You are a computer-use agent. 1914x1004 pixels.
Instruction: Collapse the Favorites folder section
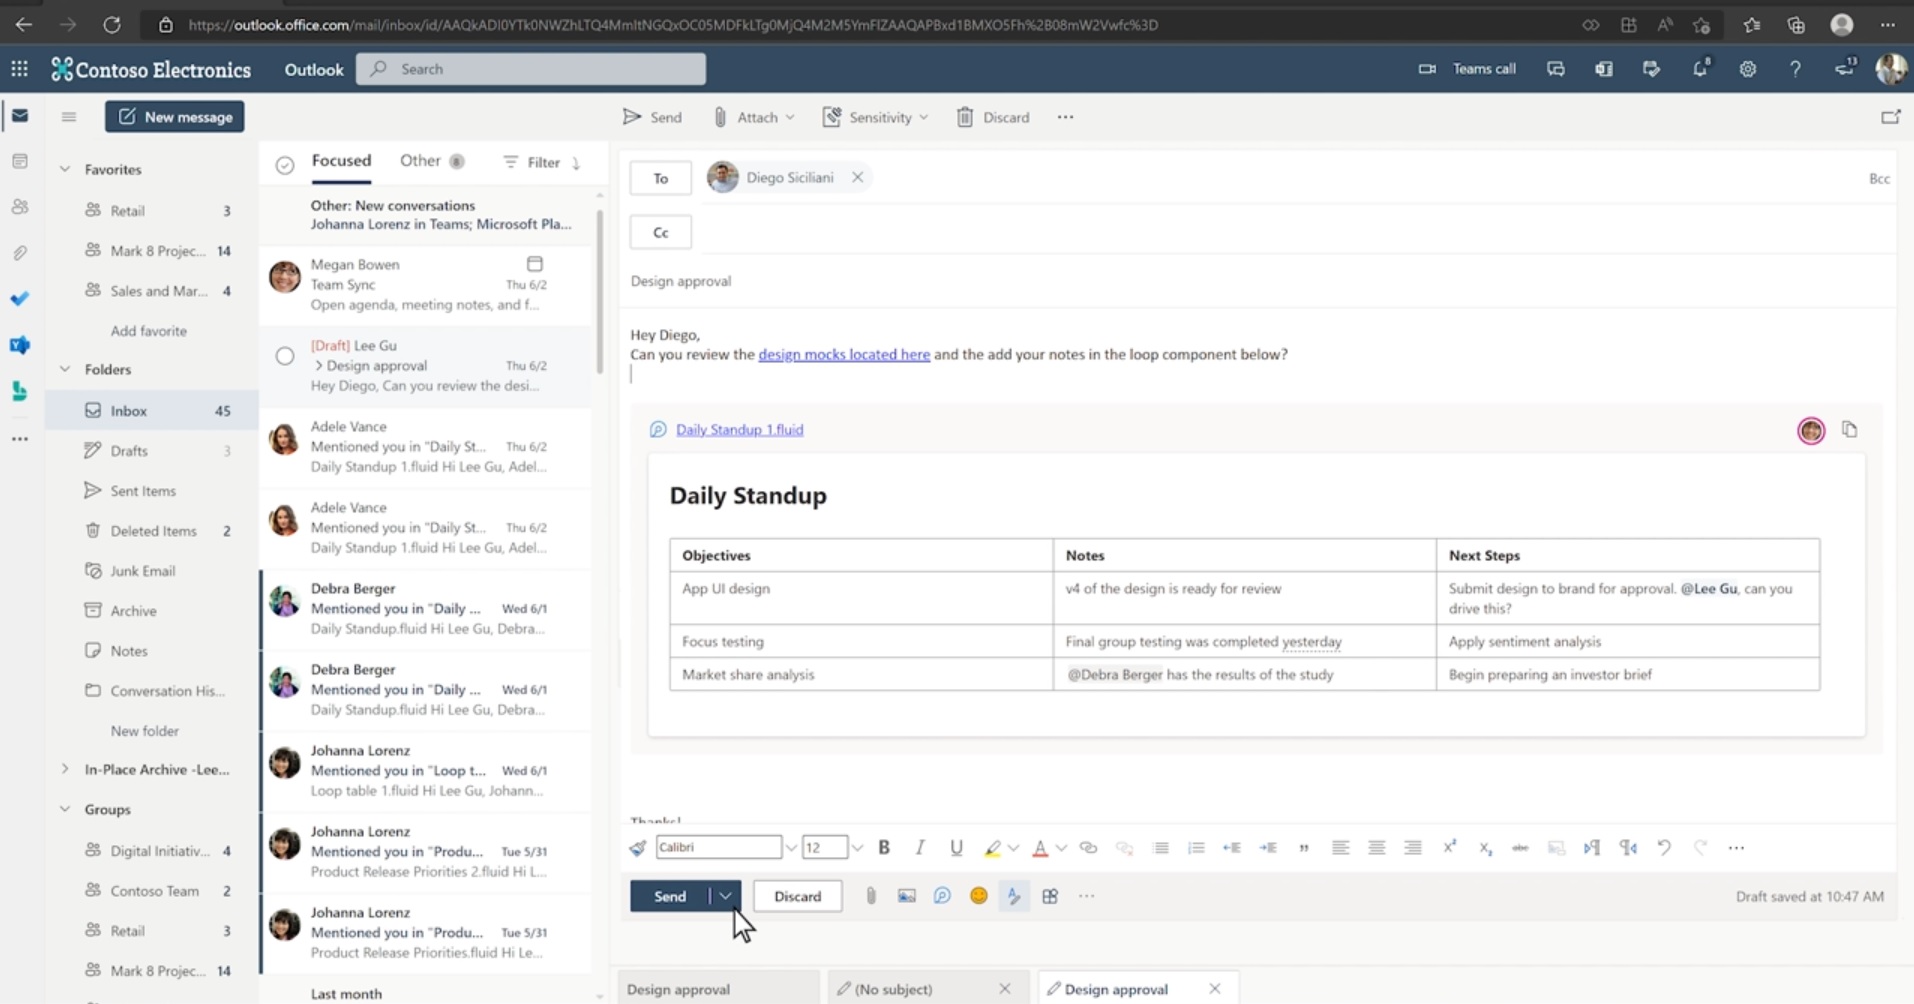65,170
